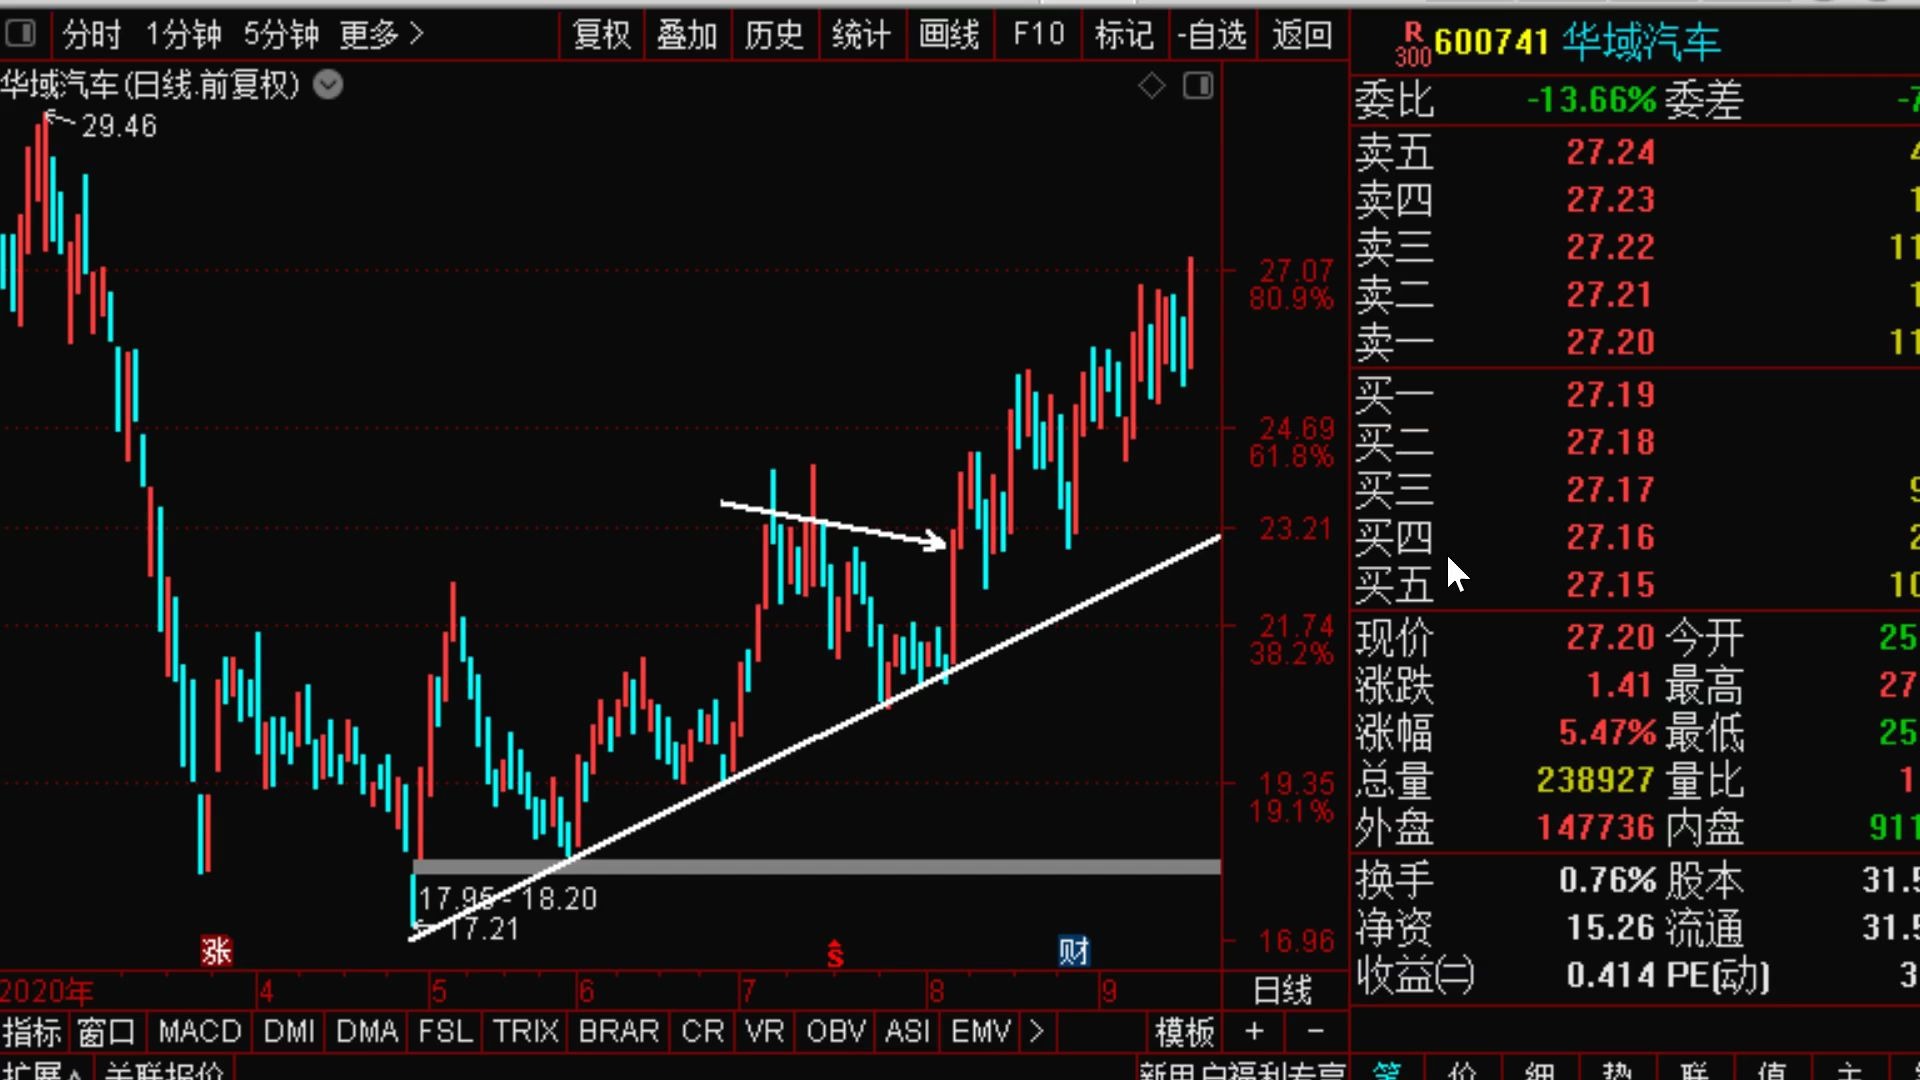
Task: Click 总量 value 238927
Action: coord(1595,780)
